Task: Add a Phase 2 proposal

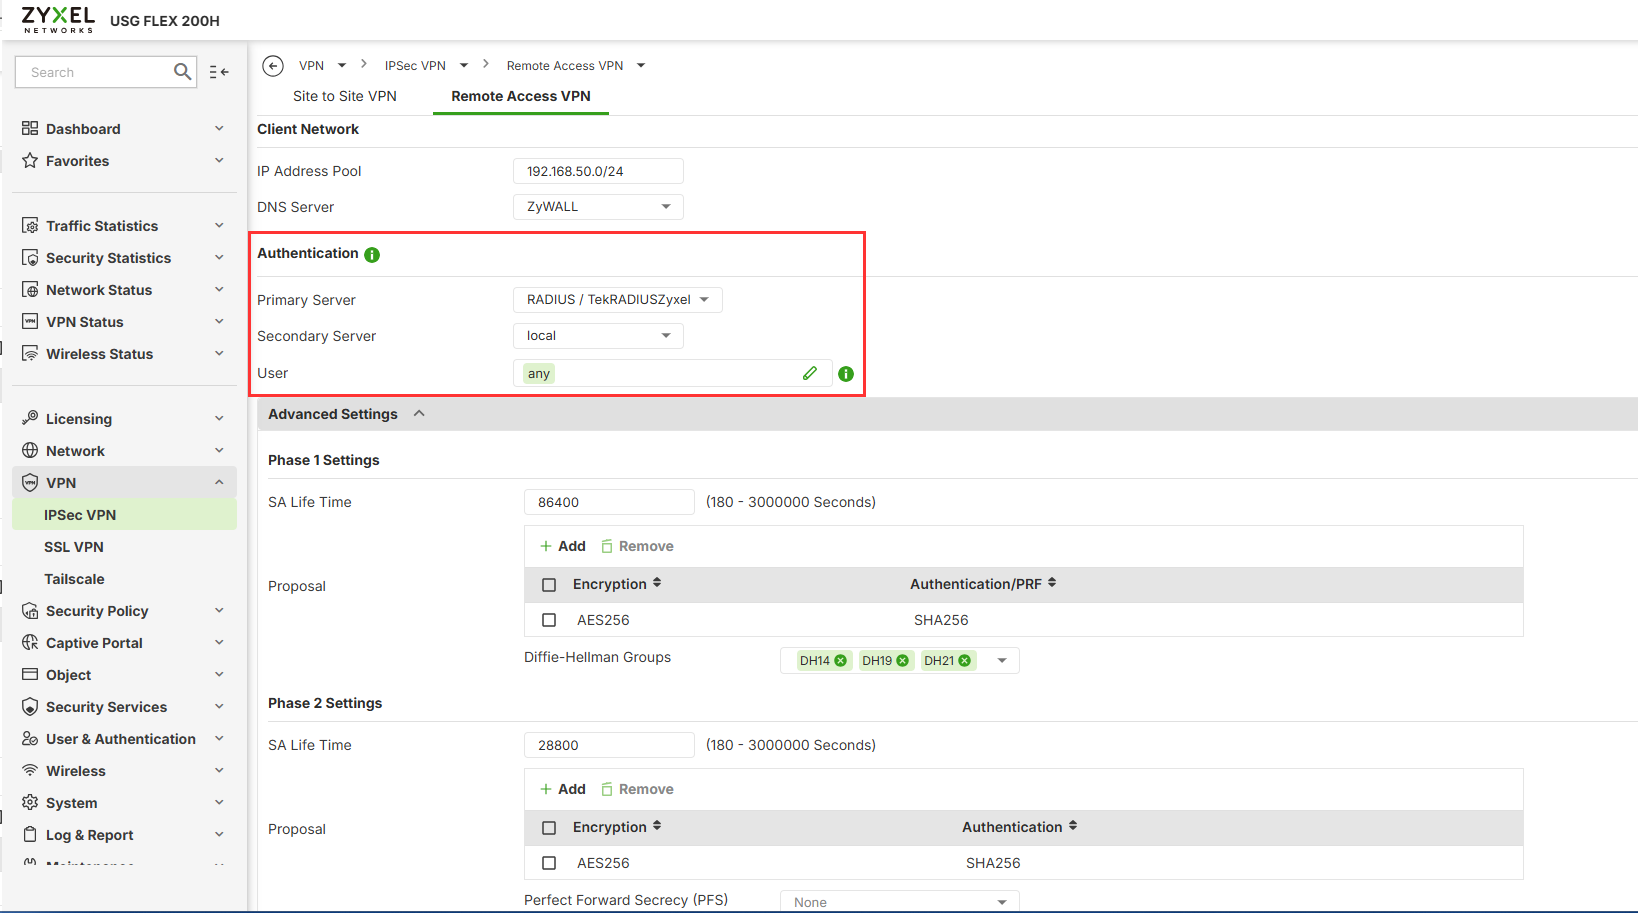Action: (x=563, y=789)
